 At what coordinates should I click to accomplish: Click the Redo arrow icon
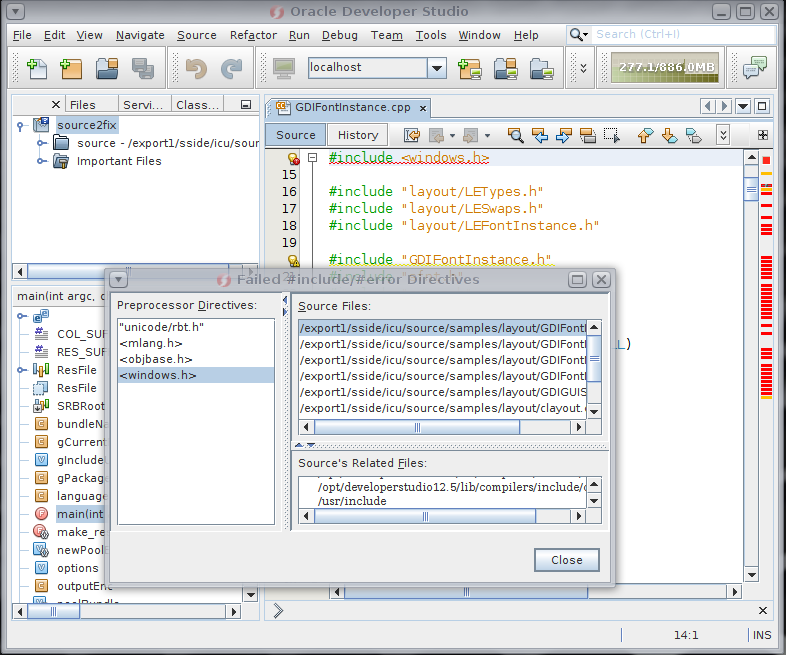point(231,68)
